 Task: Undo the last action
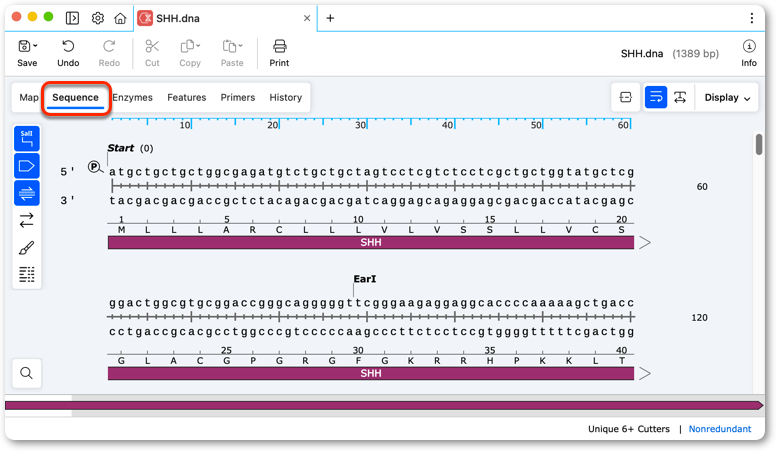tap(68, 53)
